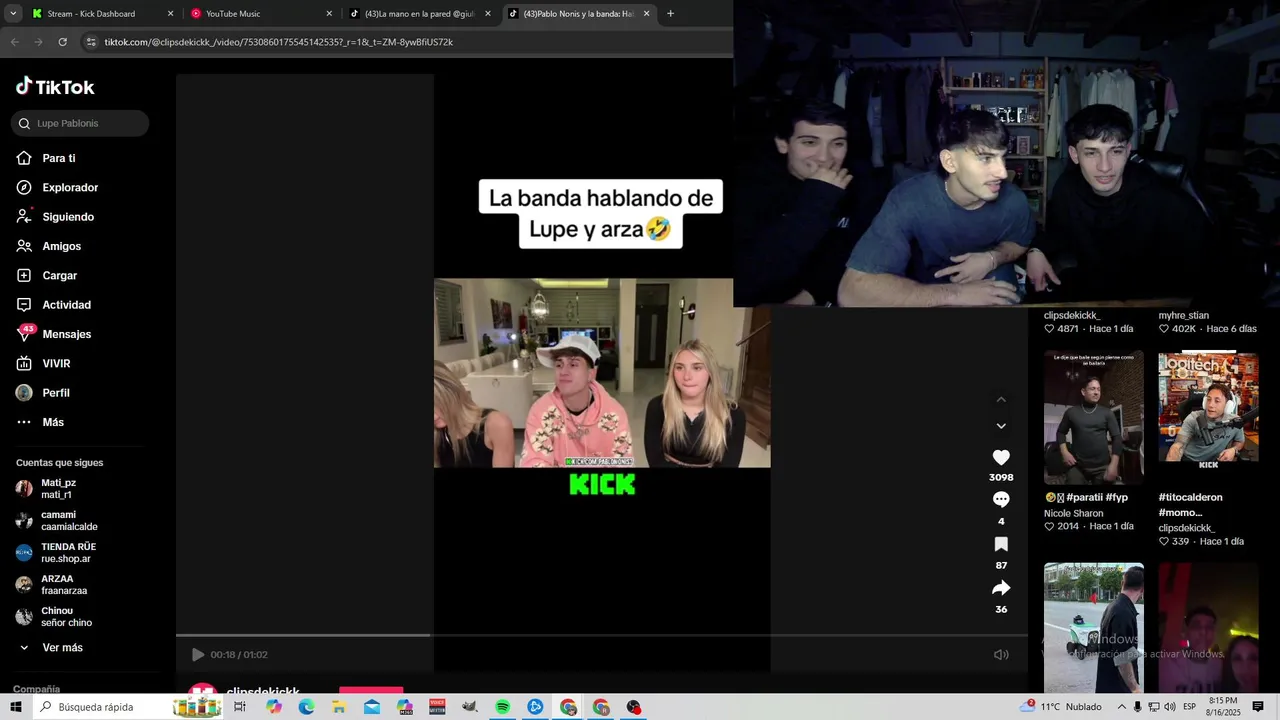Switch to La mano en la pared tab
The height and width of the screenshot is (720, 1280).
pos(419,14)
